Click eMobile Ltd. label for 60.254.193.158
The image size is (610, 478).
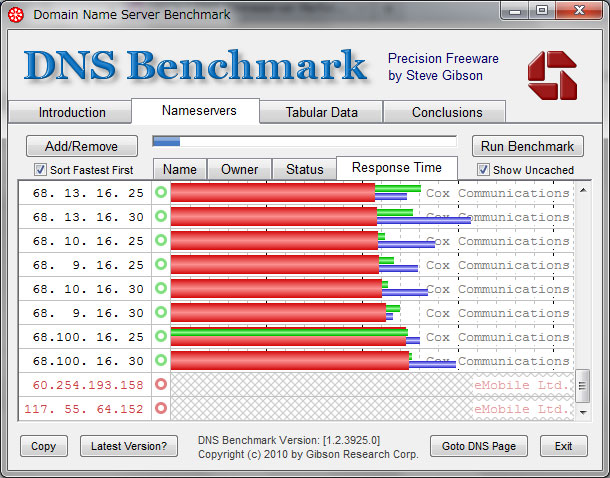pyautogui.click(x=521, y=385)
